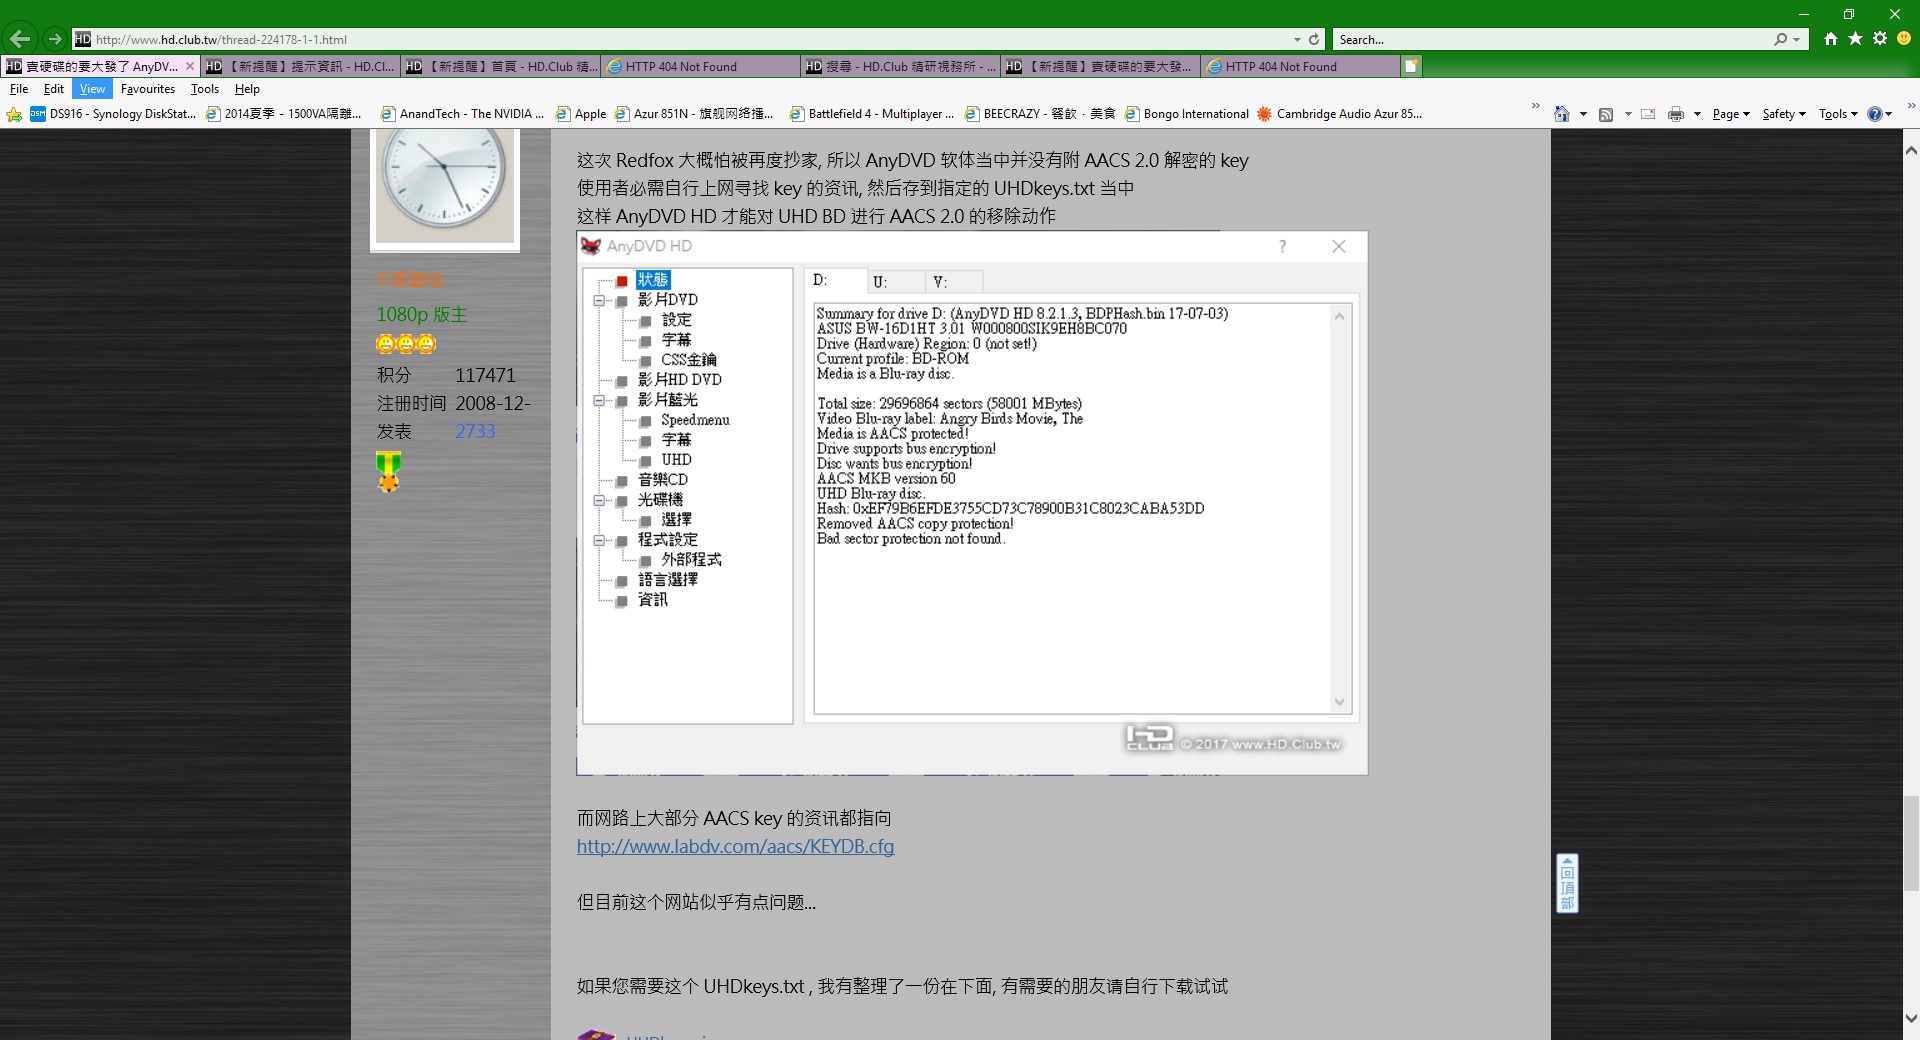Click the page vertical scrollbar thumb
The width and height of the screenshot is (1920, 1040).
[1911, 842]
